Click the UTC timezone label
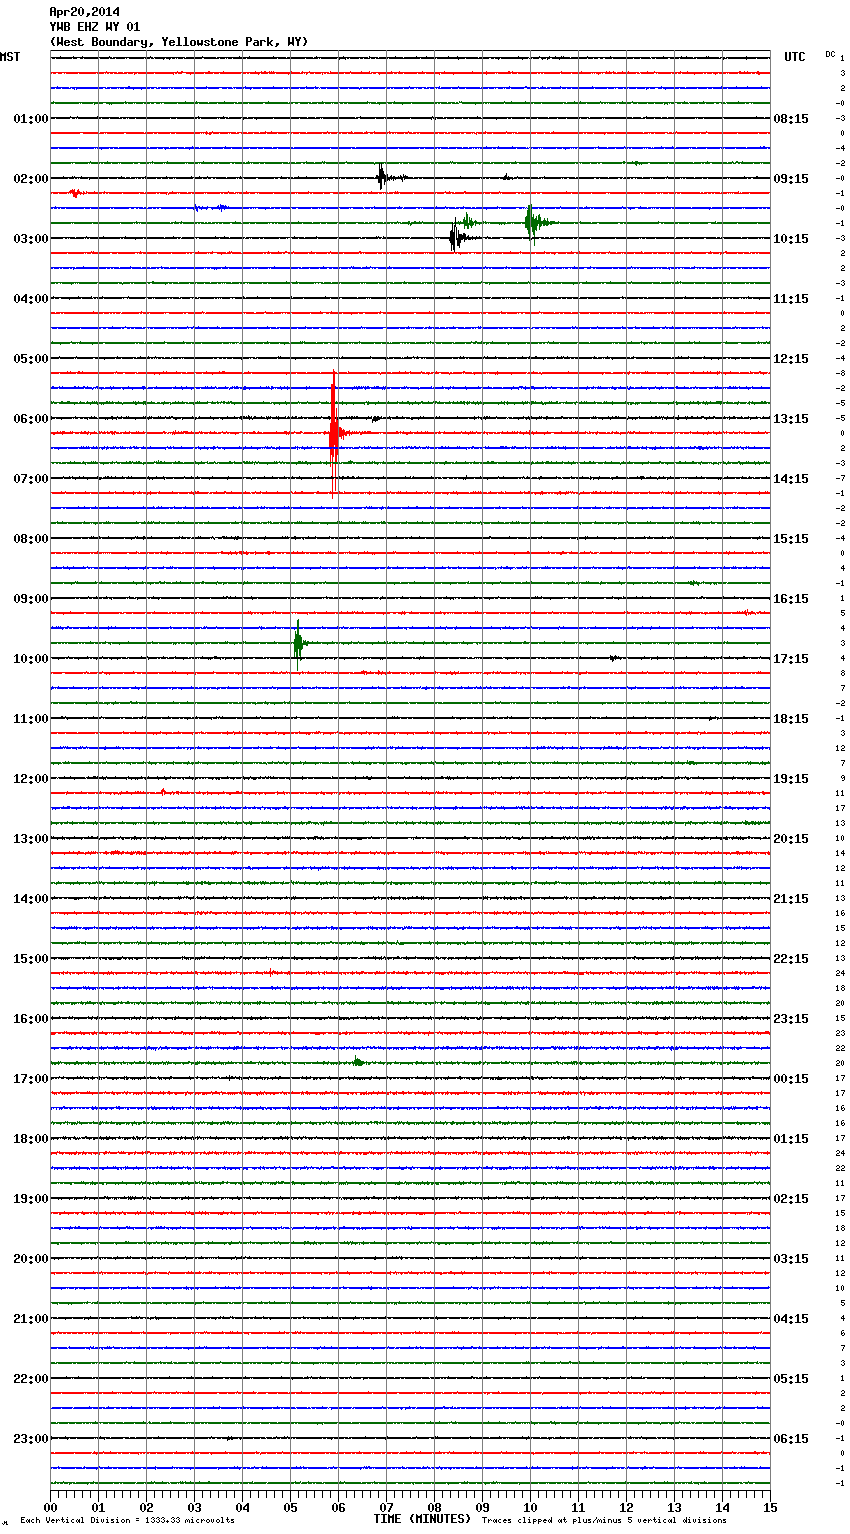The width and height of the screenshot is (850, 1534). click(x=794, y=57)
